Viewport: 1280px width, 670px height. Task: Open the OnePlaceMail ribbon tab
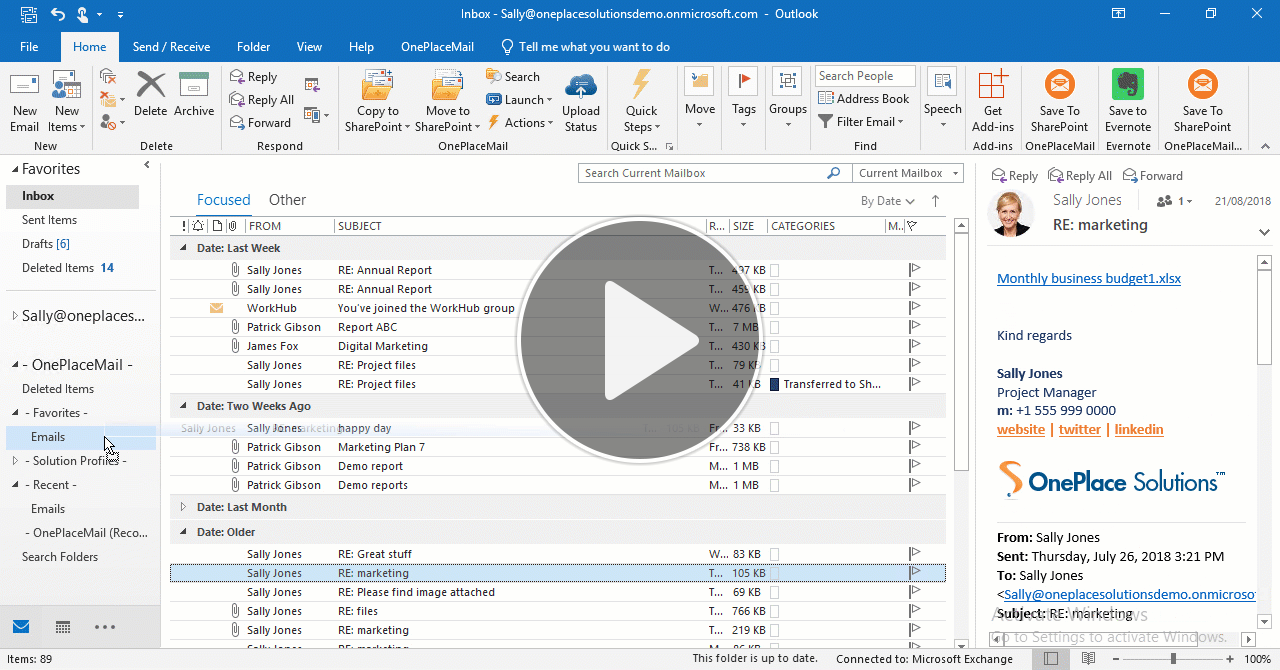(x=437, y=47)
